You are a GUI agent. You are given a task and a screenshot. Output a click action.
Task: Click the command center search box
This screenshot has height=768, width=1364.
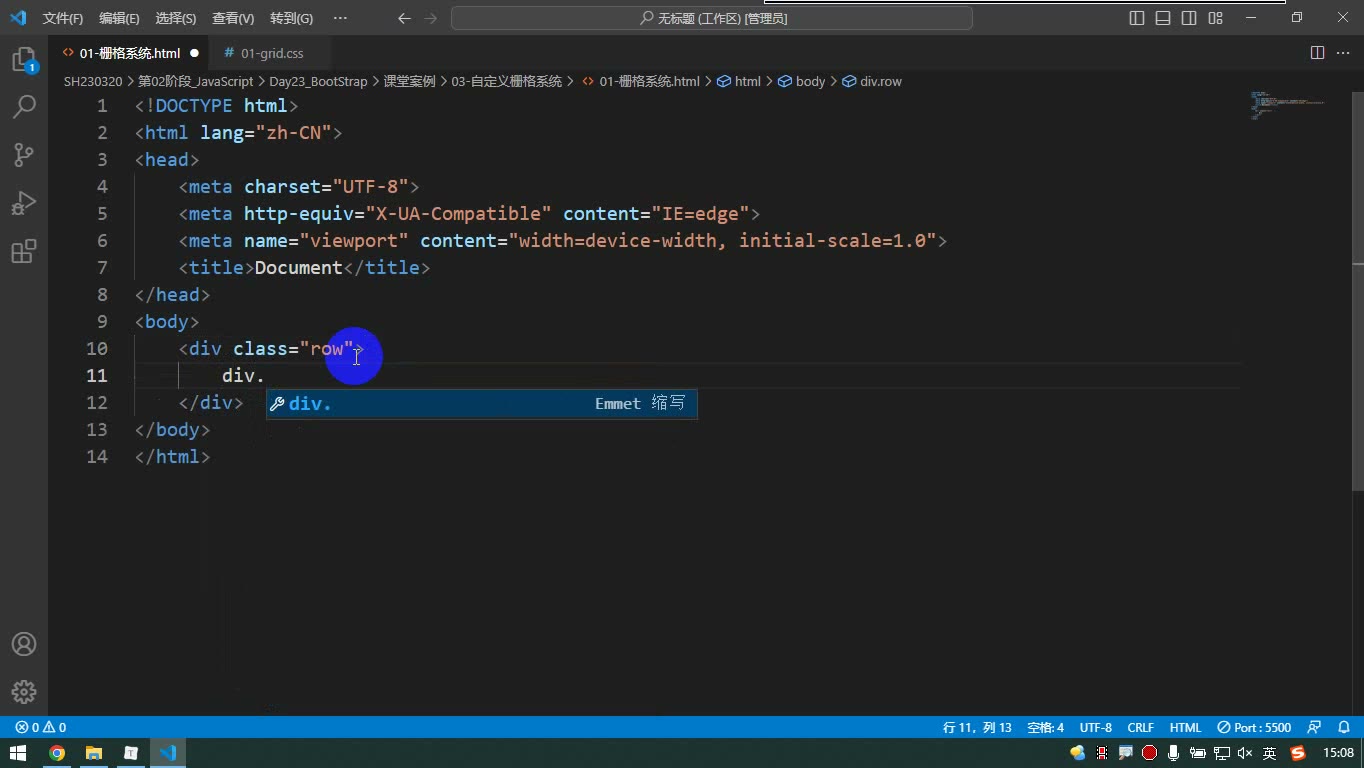pyautogui.click(x=712, y=18)
